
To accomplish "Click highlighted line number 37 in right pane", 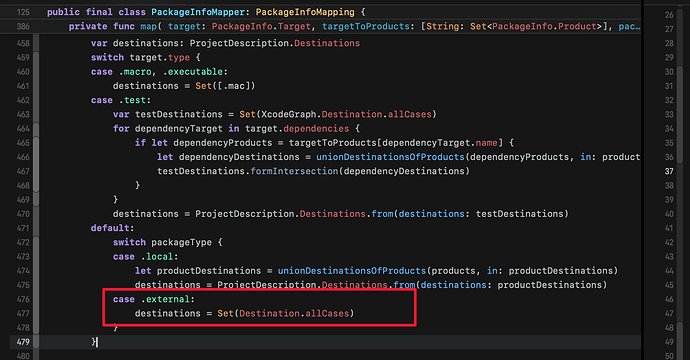I will [x=669, y=171].
